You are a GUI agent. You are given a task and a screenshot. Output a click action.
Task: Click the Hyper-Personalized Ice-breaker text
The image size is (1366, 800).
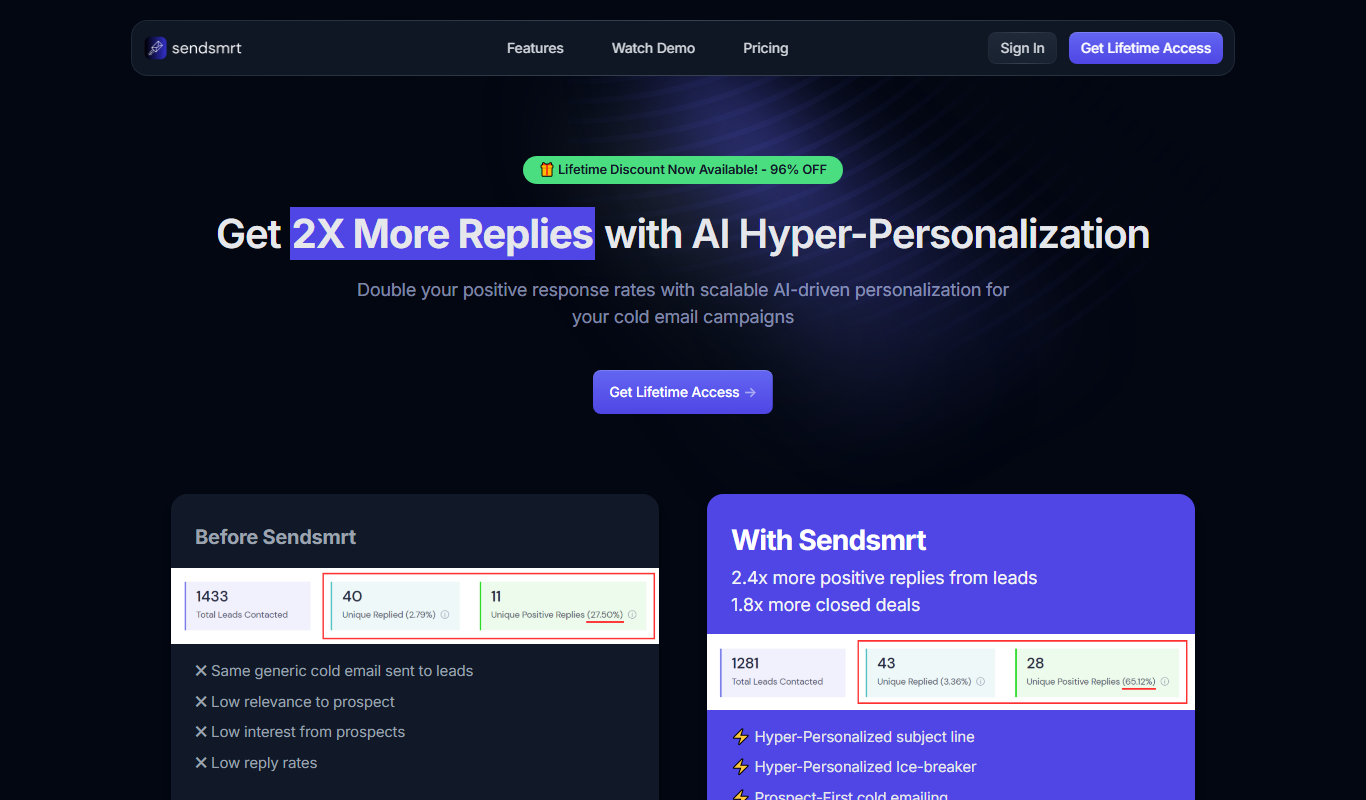click(x=866, y=767)
